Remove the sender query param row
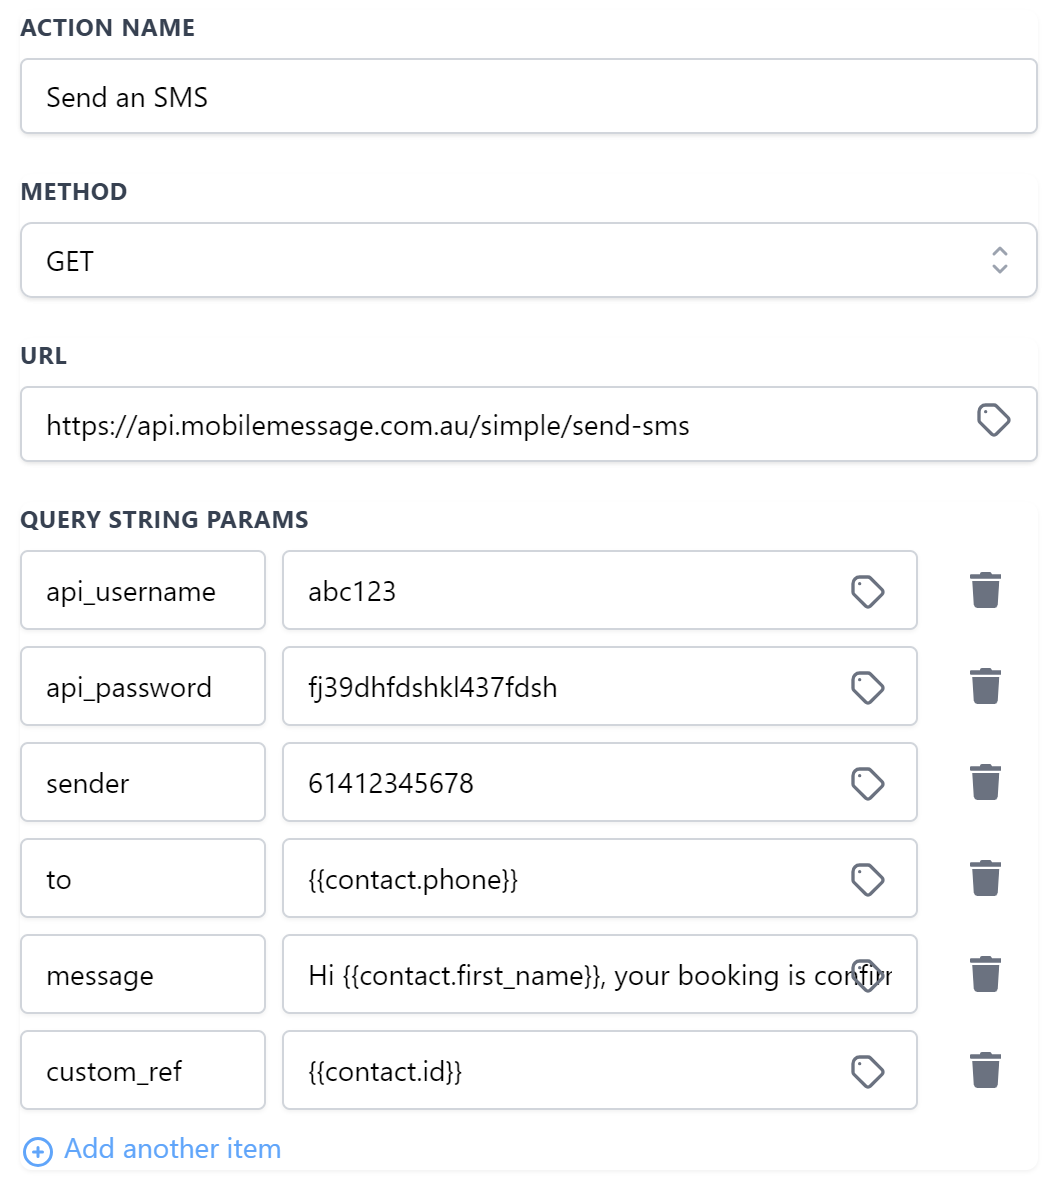 point(985,782)
